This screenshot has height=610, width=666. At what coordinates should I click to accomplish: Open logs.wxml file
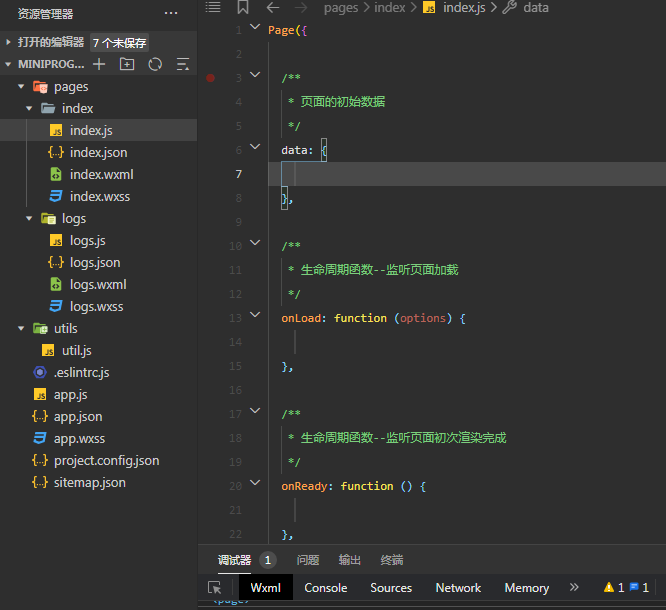click(99, 285)
